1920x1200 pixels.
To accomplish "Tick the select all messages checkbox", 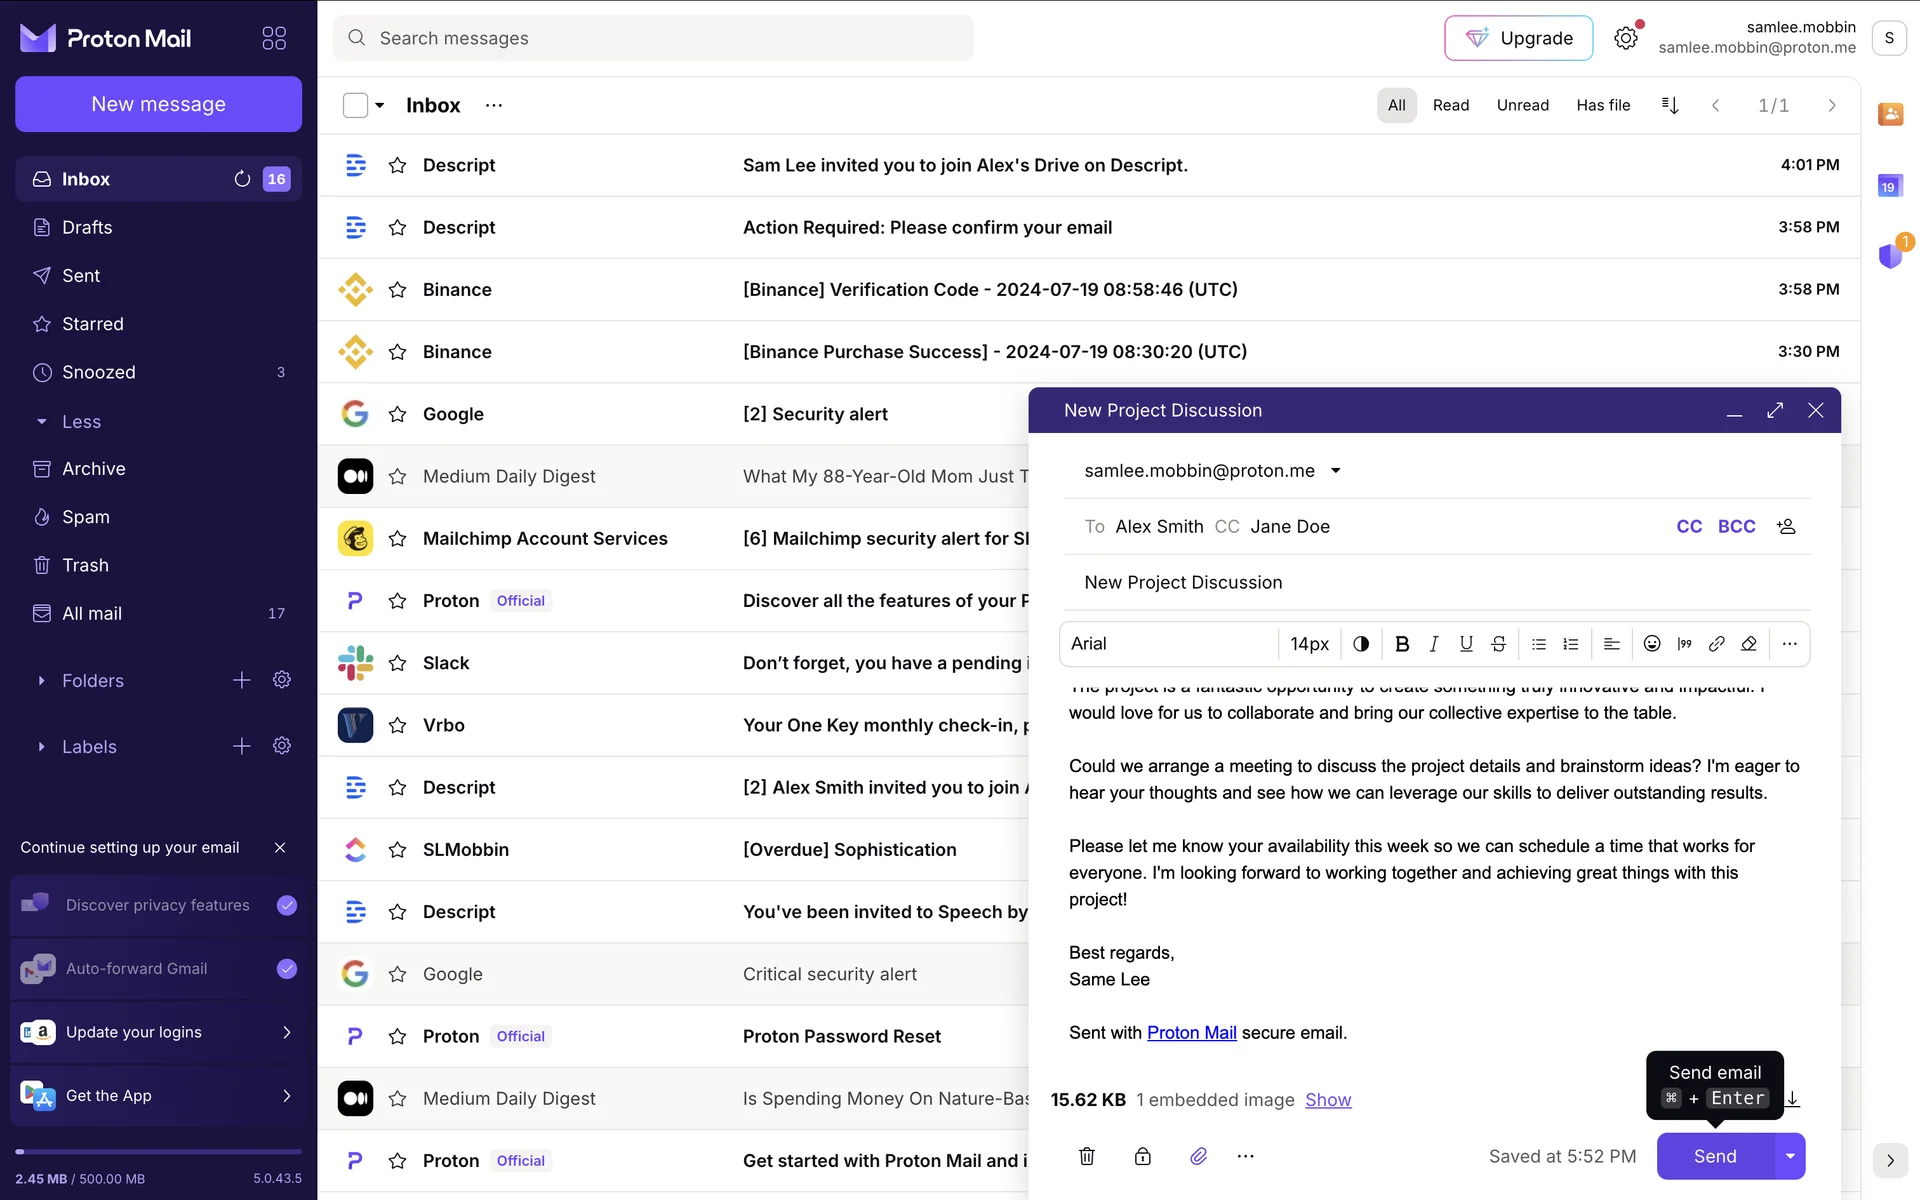I will point(355,105).
